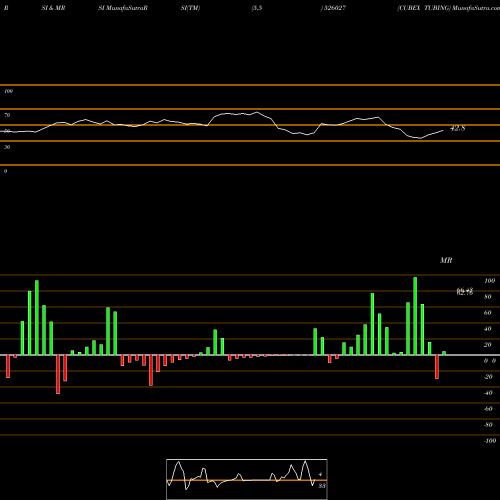This screenshot has width=500, height=500.
Task: Click the '(5,5' parameter text in header
Action: tap(257, 8)
